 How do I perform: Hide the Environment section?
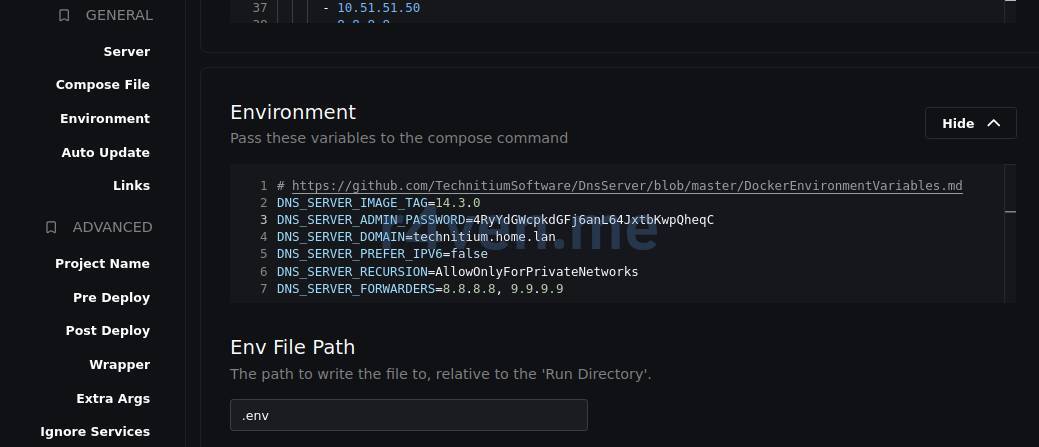(970, 123)
